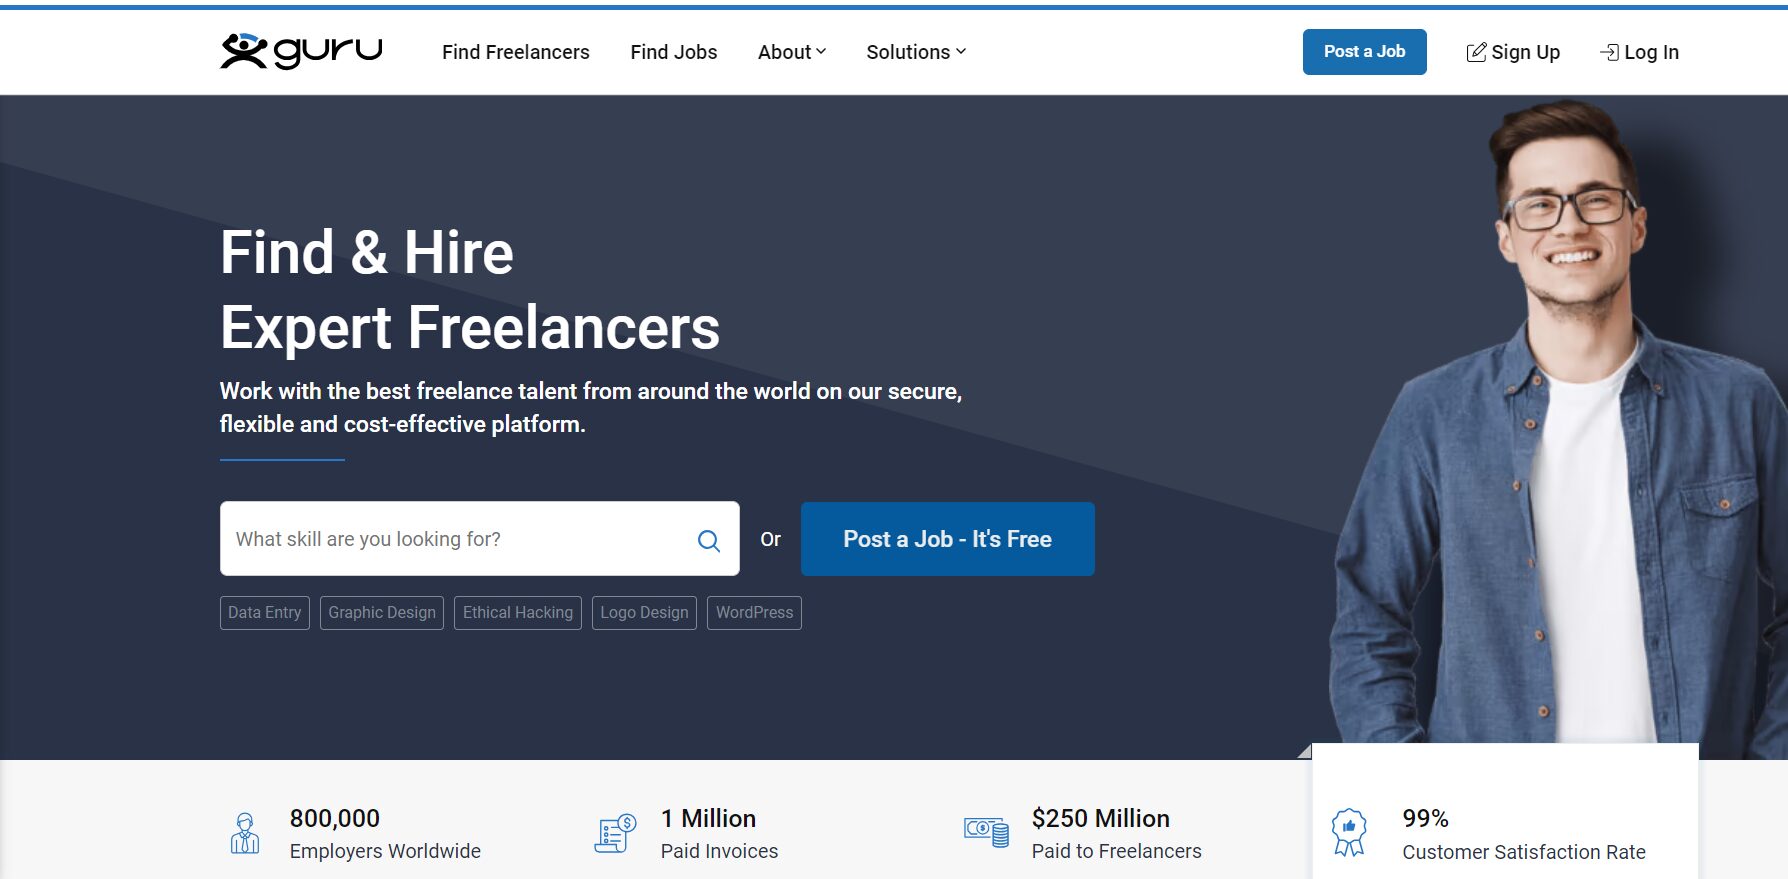Screen dimensions: 1788x879
Task: Go to Find Jobs in navigation
Action: coord(673,52)
